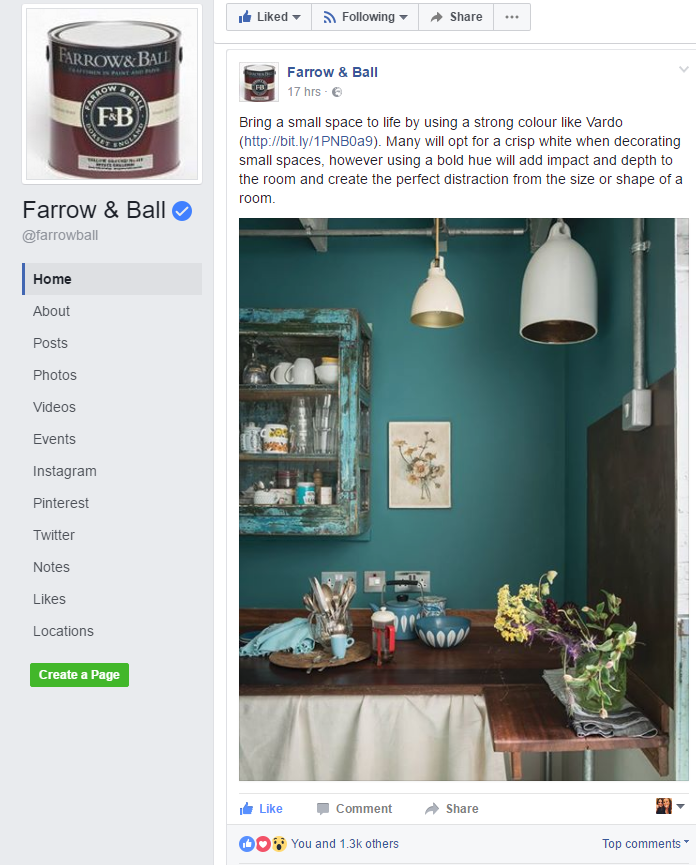The width and height of the screenshot is (696, 865).
Task: Click the small Farrow & Ball post avatar
Action: (x=259, y=82)
